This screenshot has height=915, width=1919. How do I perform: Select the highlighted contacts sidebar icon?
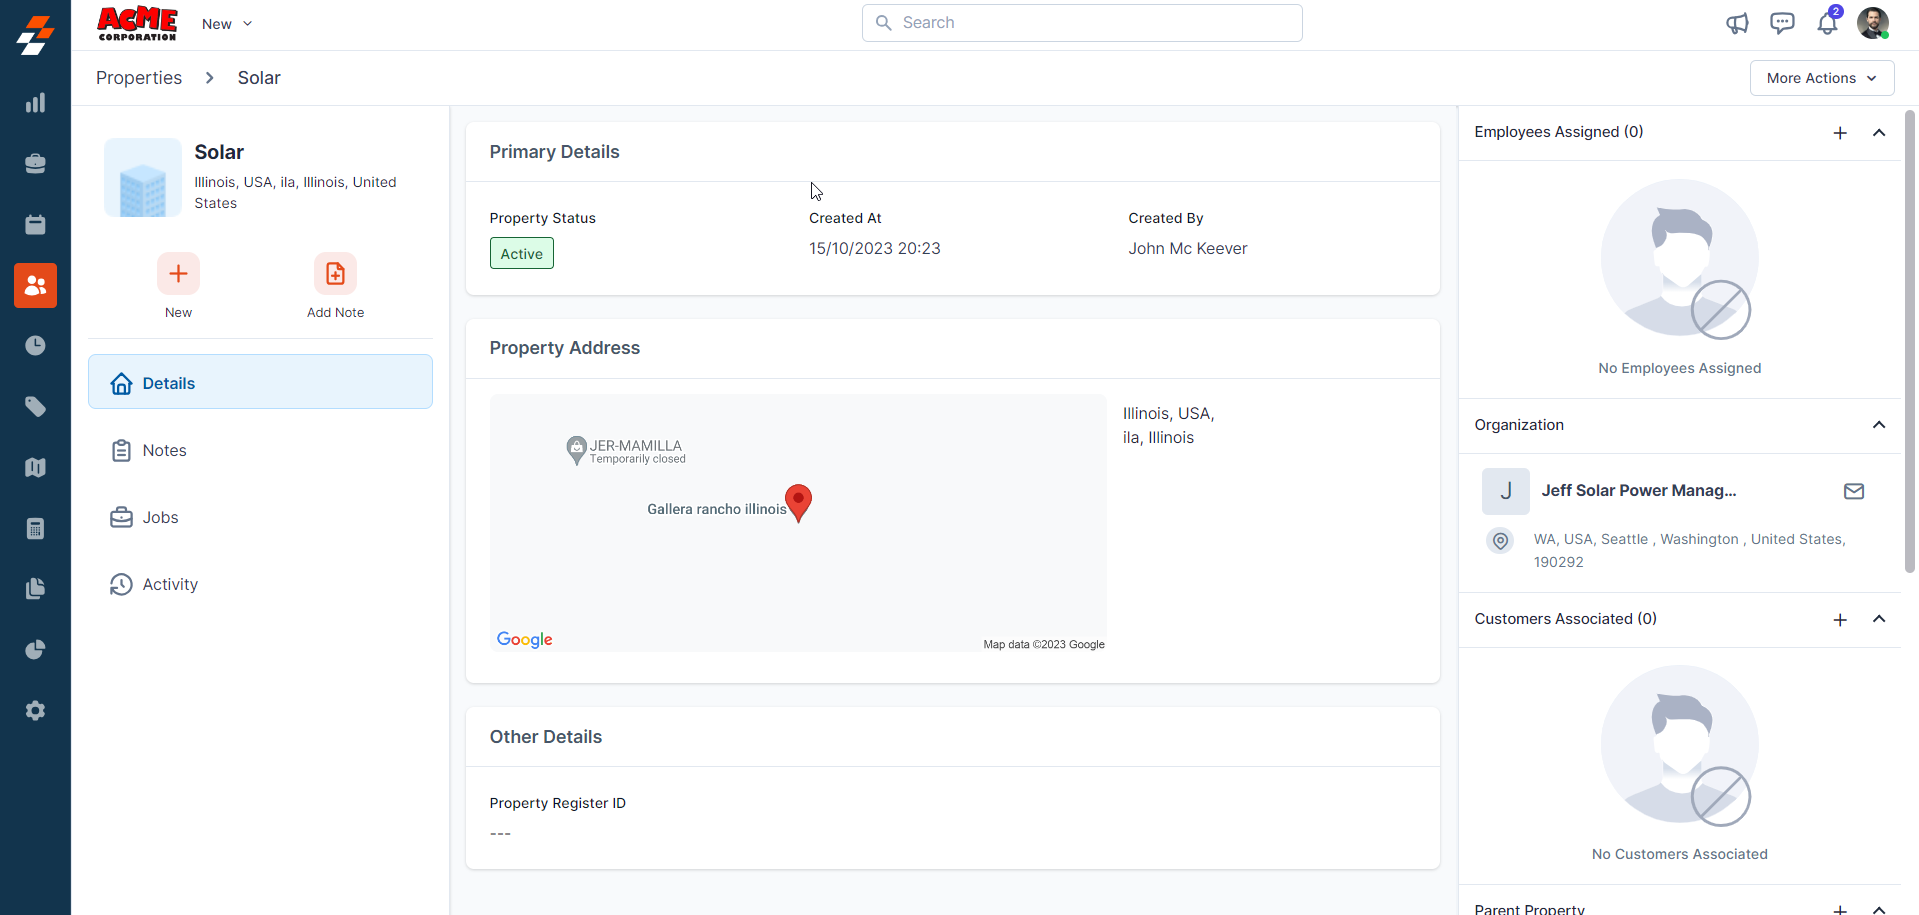coord(35,286)
